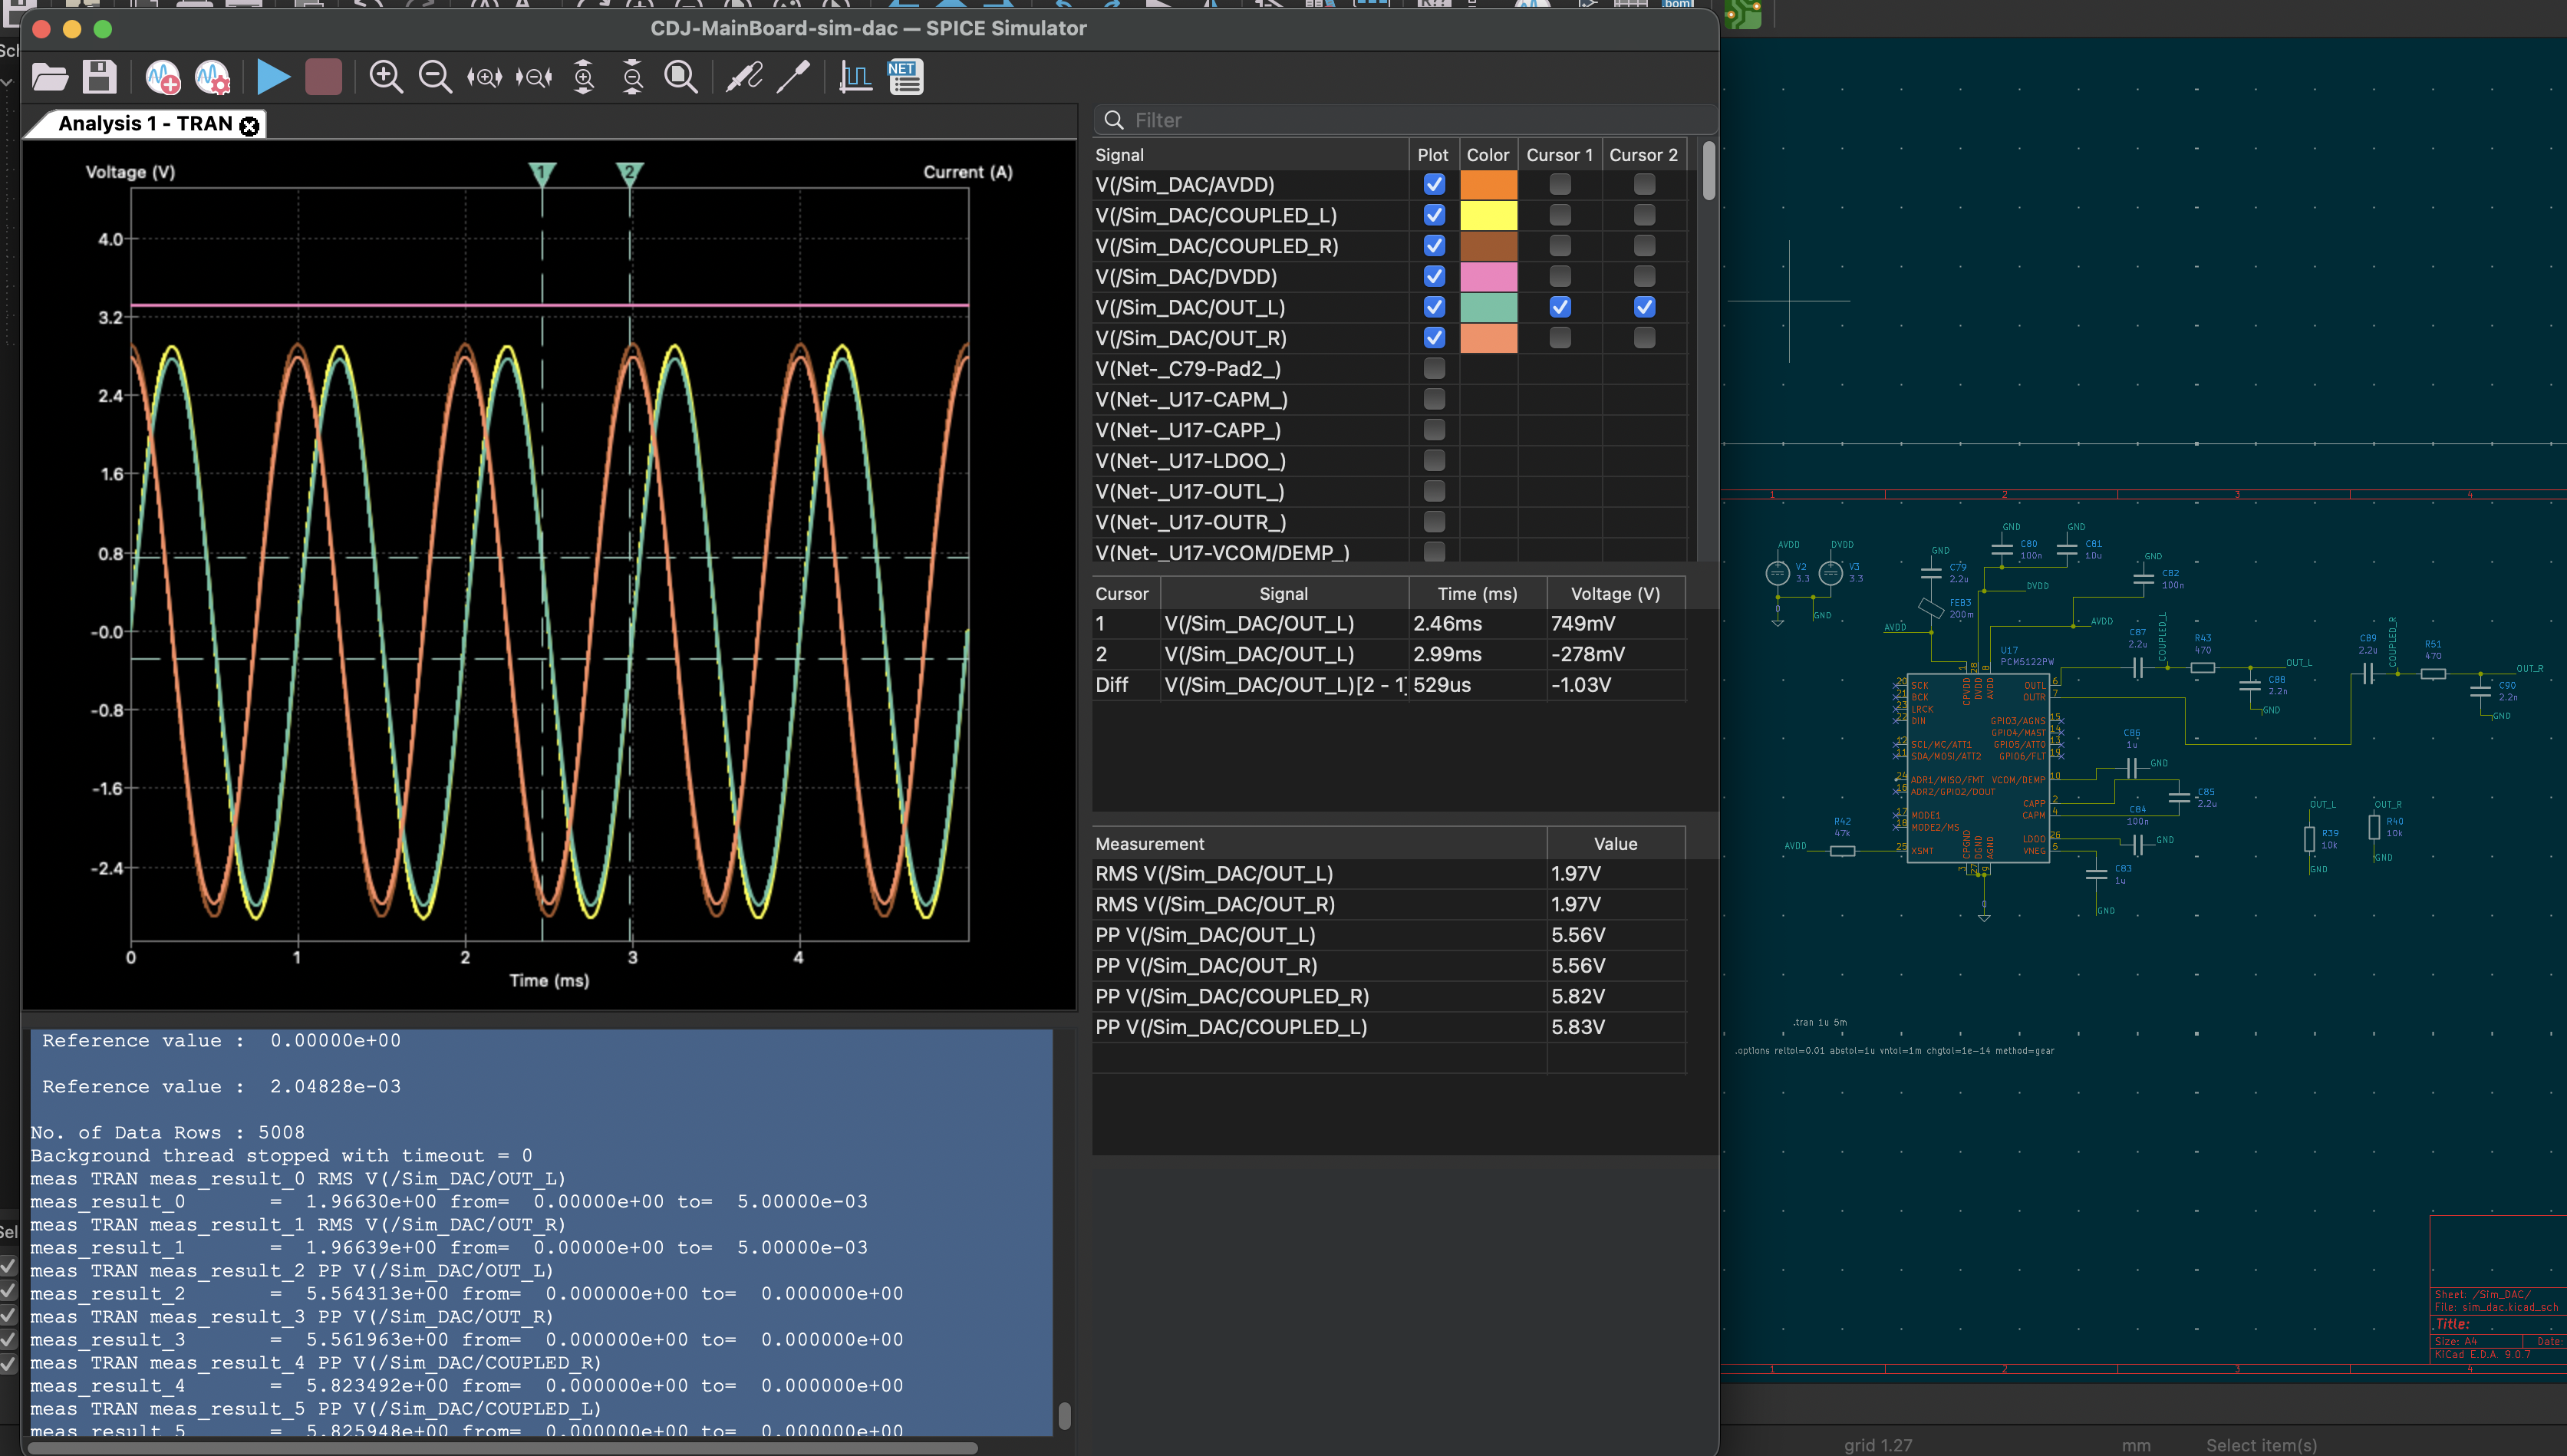Zoom in vertically on the plot

tap(583, 77)
